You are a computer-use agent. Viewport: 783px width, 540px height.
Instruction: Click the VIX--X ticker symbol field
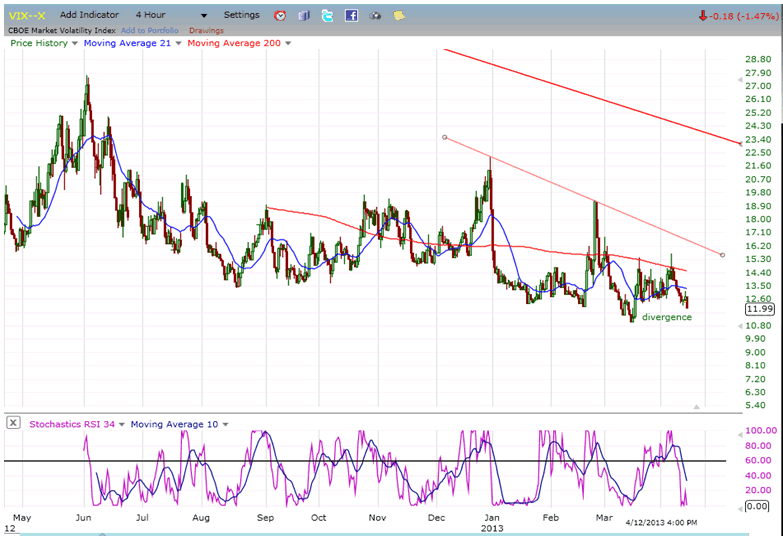[x=27, y=15]
